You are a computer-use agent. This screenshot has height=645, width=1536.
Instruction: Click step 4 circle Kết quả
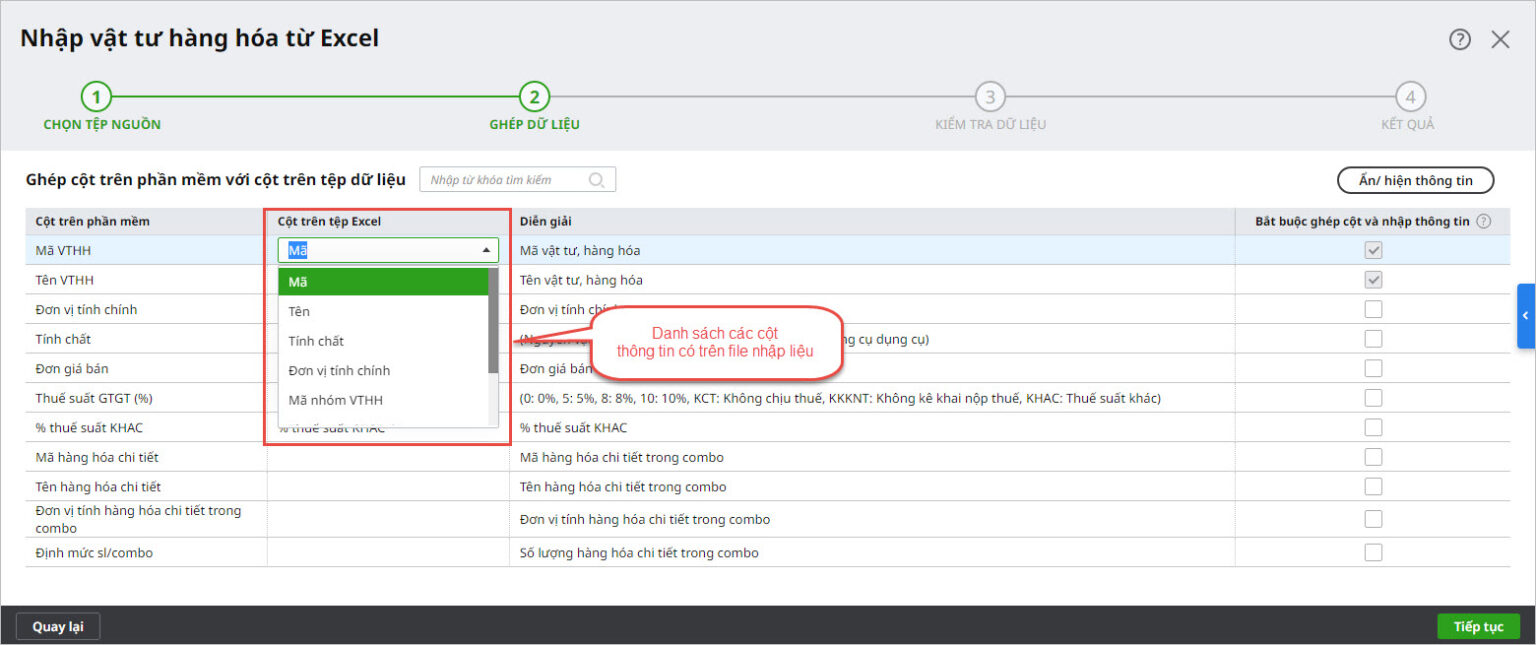(1410, 97)
